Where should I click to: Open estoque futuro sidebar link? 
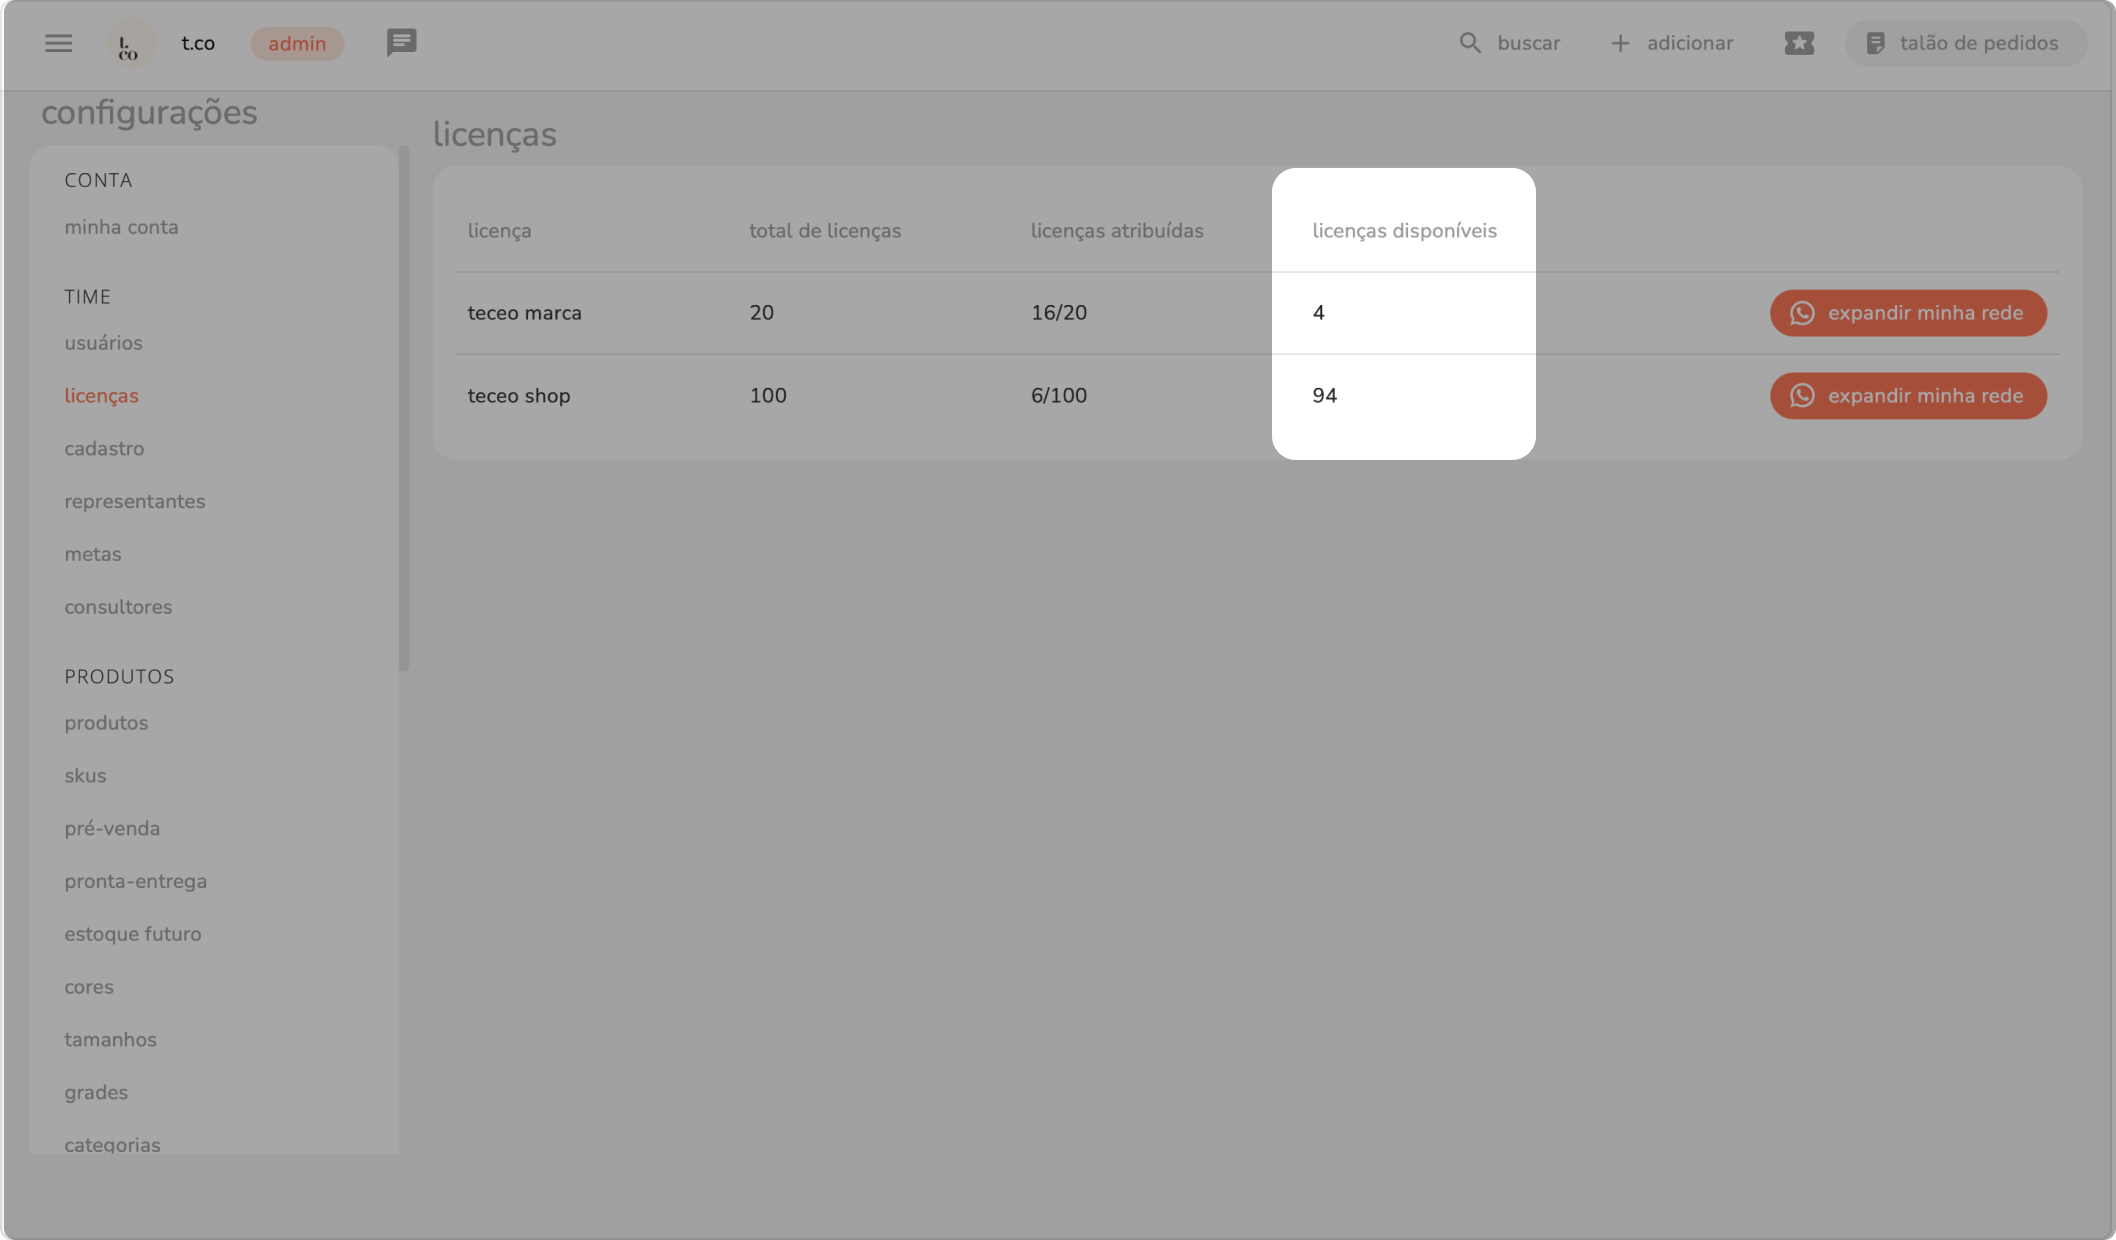(x=132, y=934)
